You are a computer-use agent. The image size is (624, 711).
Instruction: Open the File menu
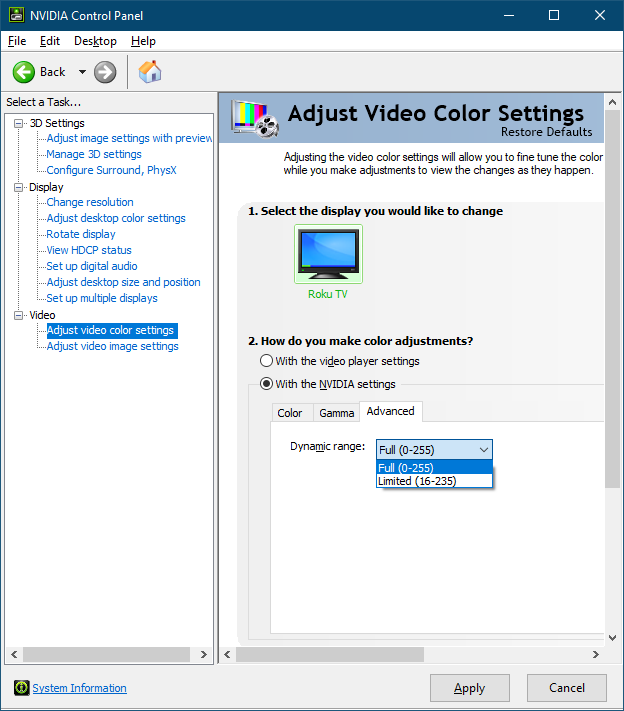point(17,41)
